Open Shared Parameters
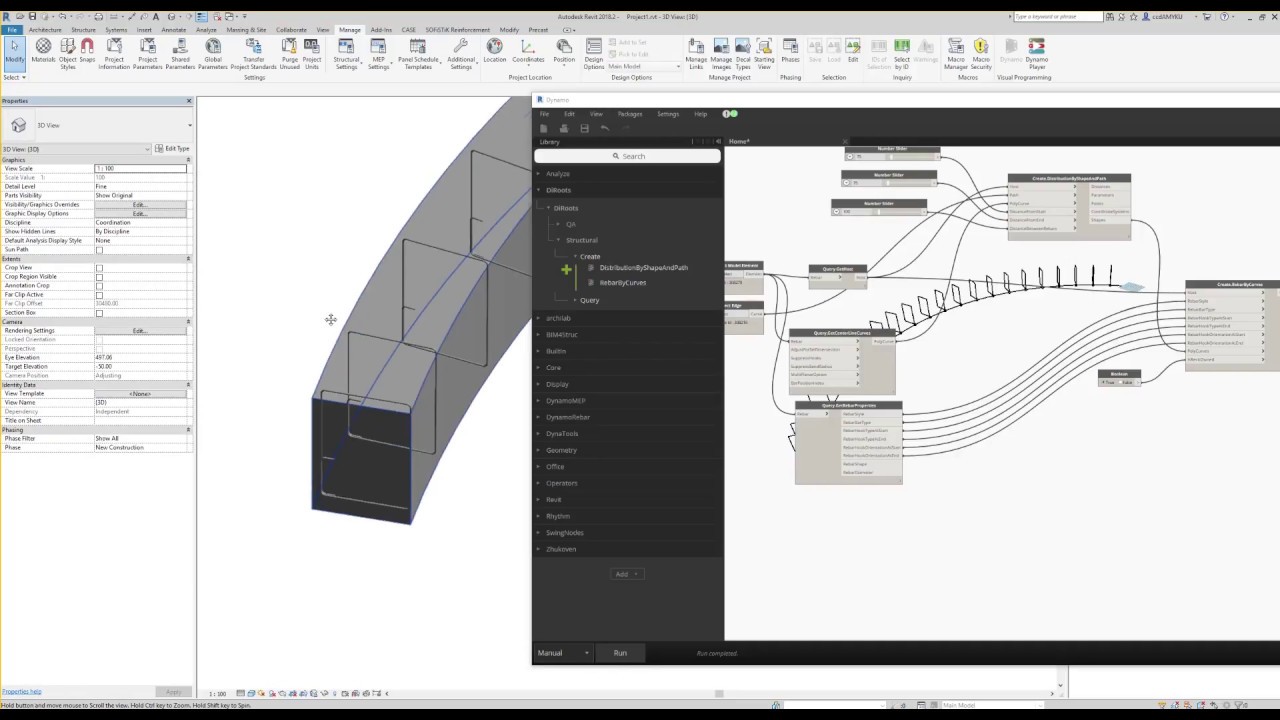 pyautogui.click(x=180, y=54)
